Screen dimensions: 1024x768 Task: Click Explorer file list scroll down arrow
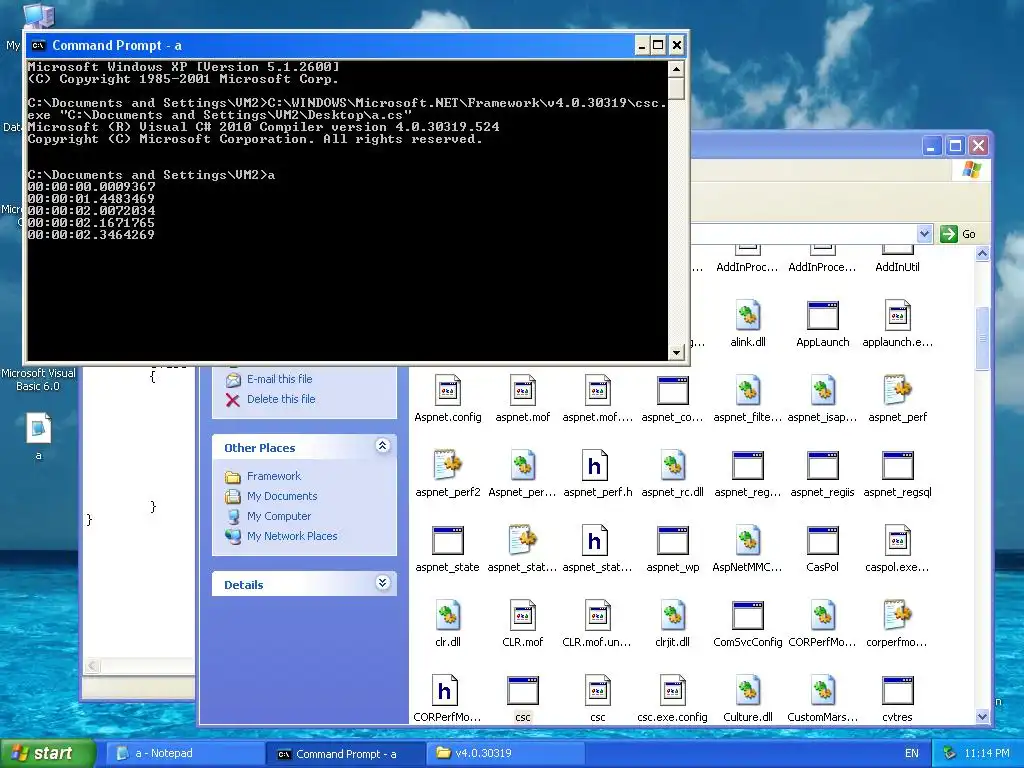[982, 716]
